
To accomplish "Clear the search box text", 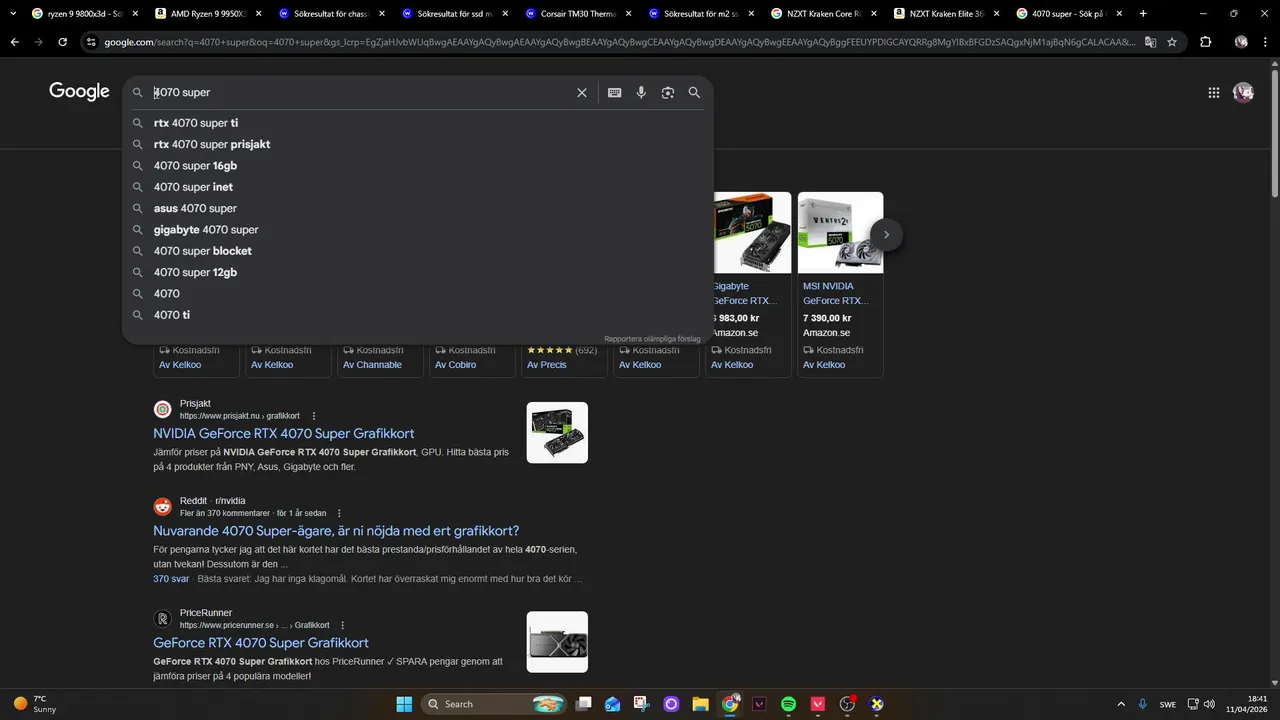I will [582, 92].
